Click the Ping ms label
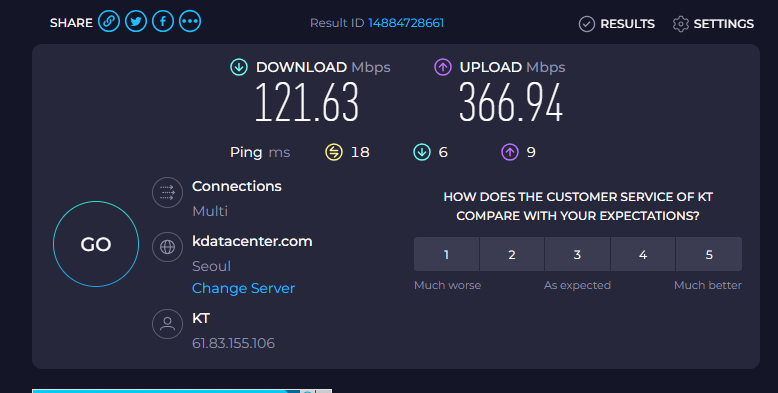Viewport: 778px width, 393px height. pos(260,152)
